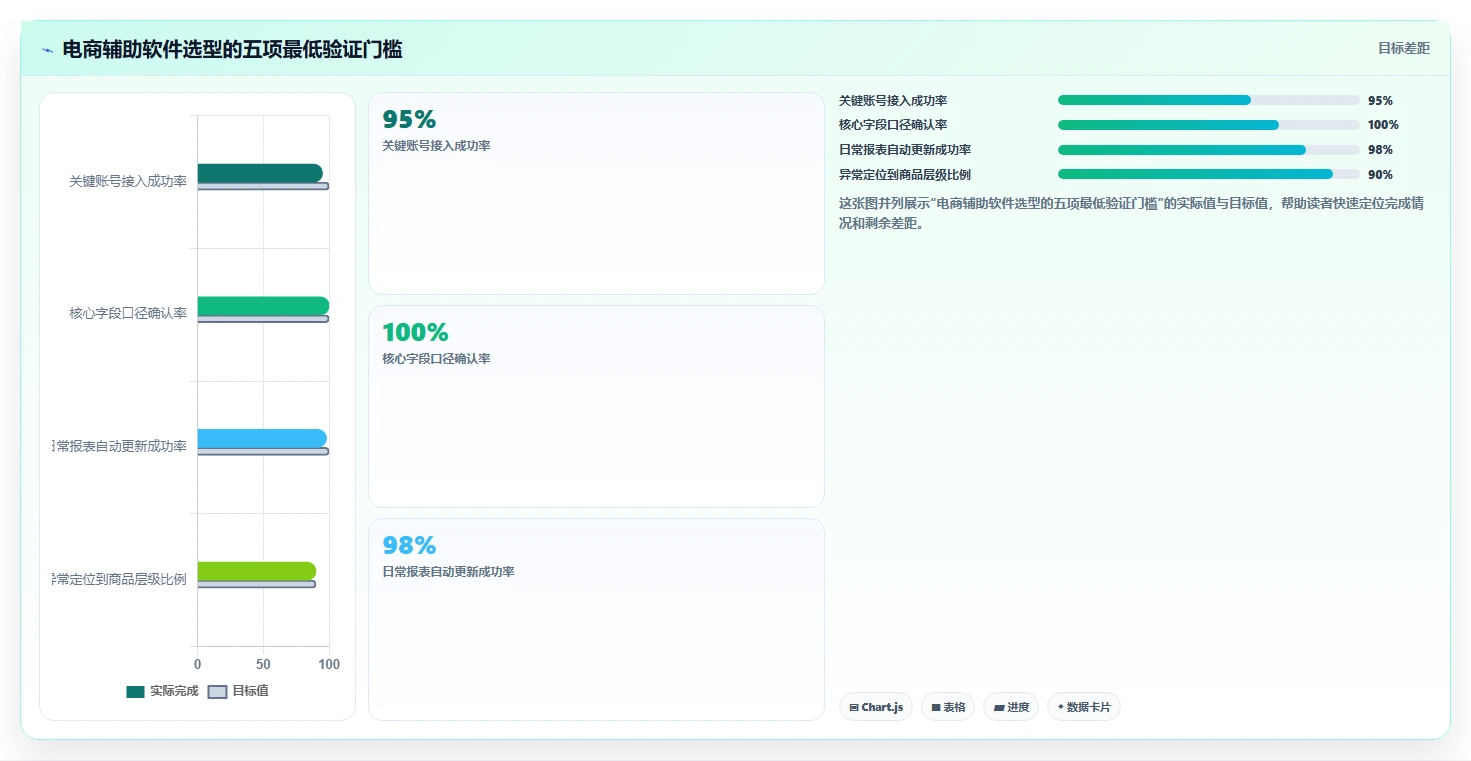Click the gray target bar under 关键账号接入成功率
The width and height of the screenshot is (1471, 761).
263,186
